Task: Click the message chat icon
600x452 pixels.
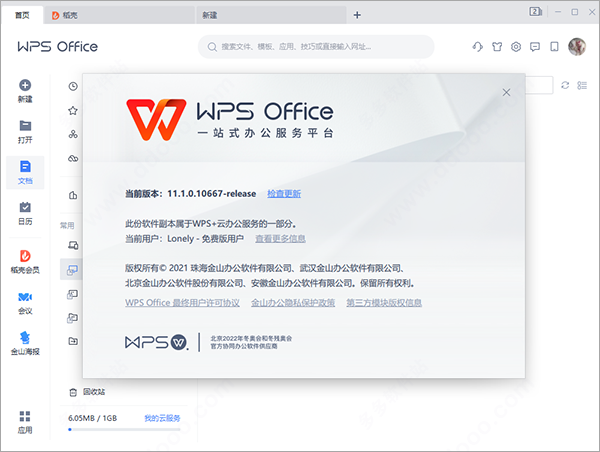Action: (535, 47)
